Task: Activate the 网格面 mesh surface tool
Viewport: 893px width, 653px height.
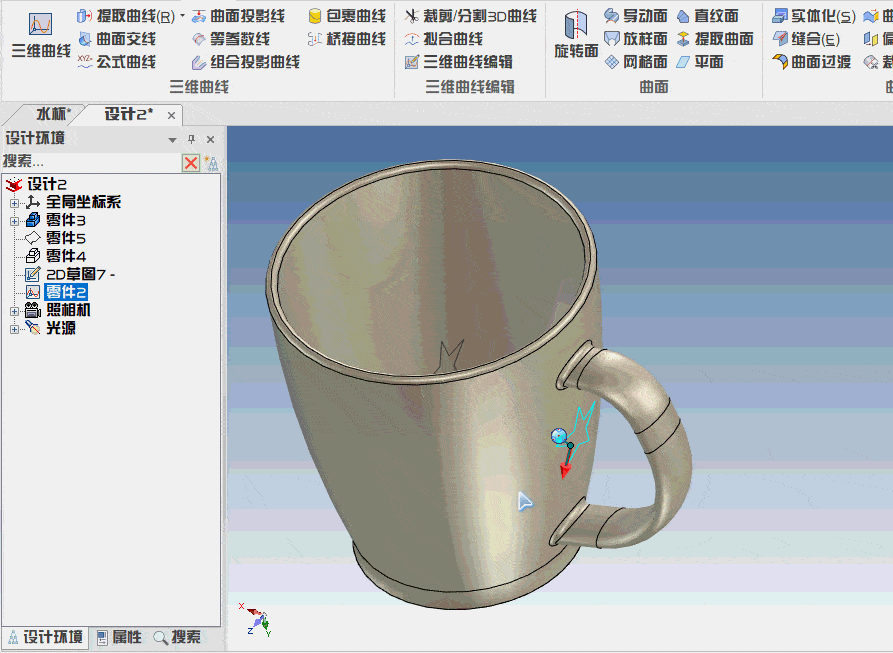Action: [646, 62]
